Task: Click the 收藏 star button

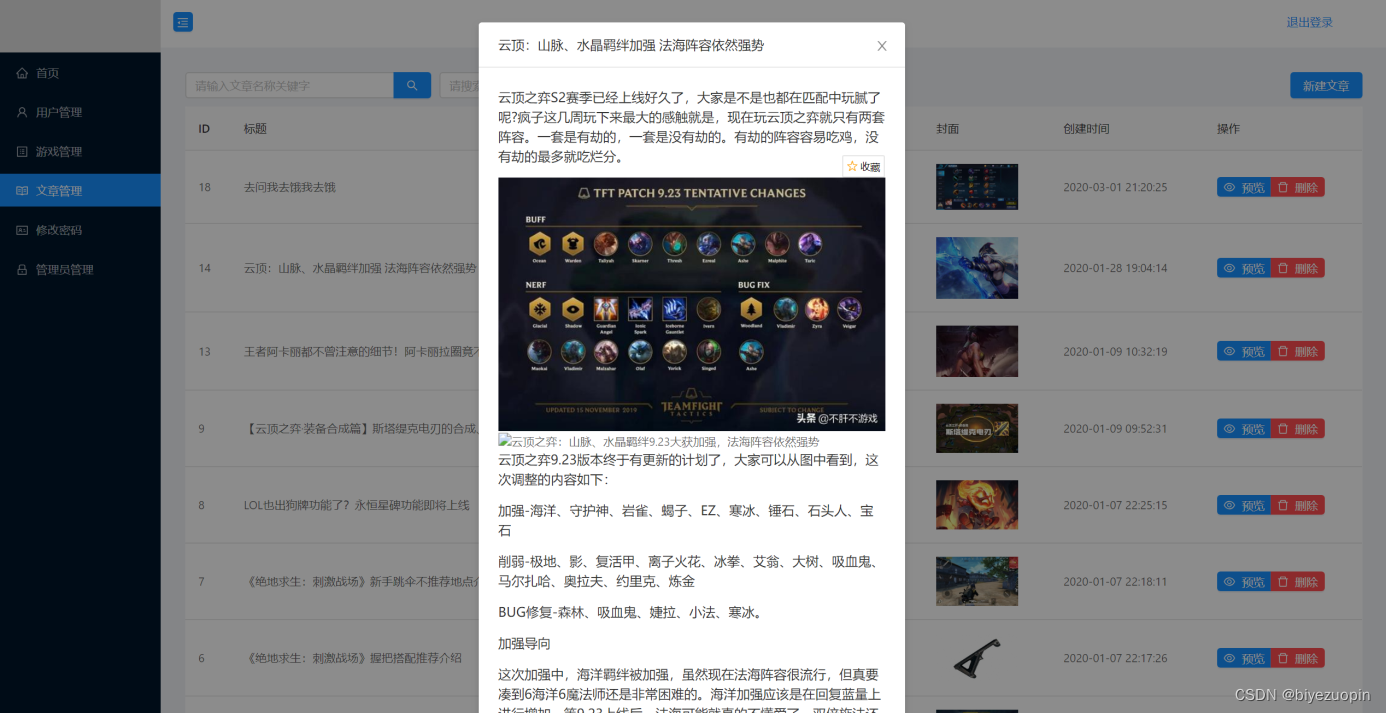Action: pyautogui.click(x=864, y=166)
